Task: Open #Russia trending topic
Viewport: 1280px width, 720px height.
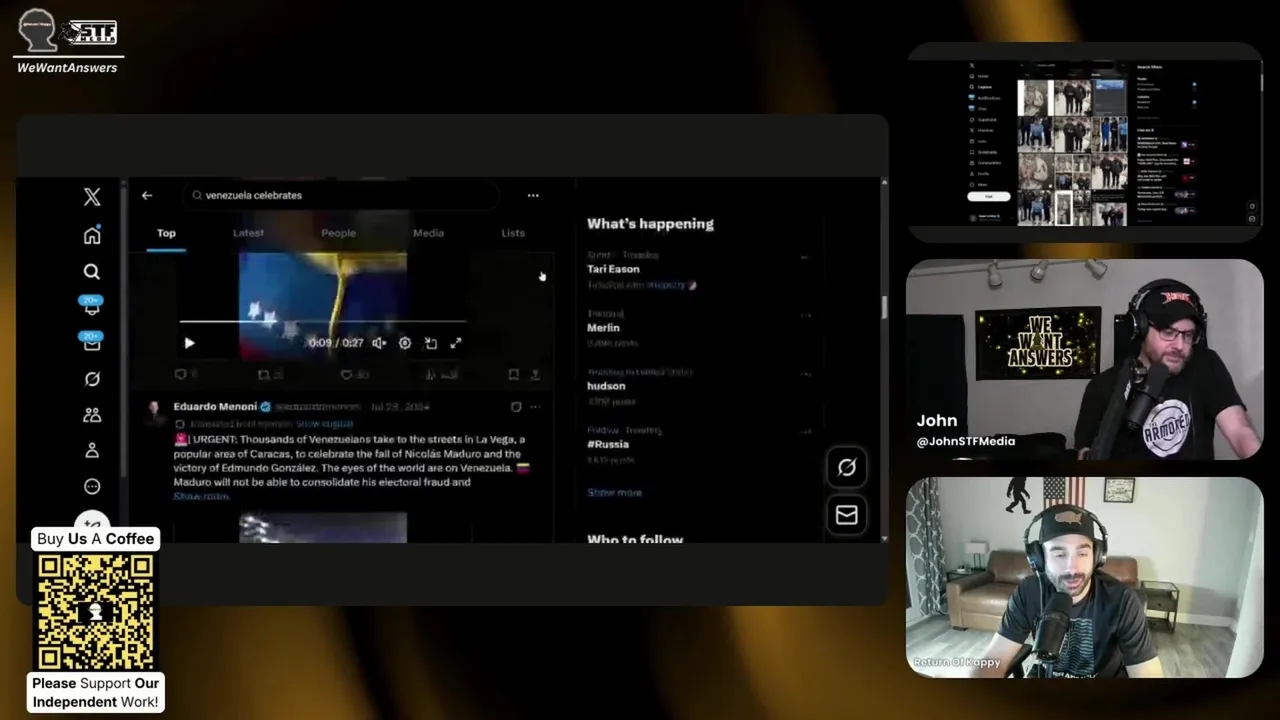Action: (608, 444)
